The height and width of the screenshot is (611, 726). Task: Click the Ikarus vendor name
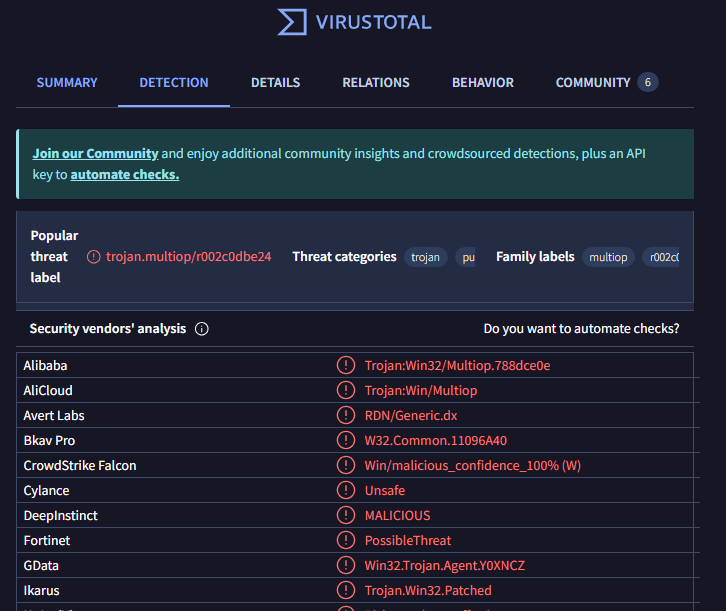pos(42,591)
